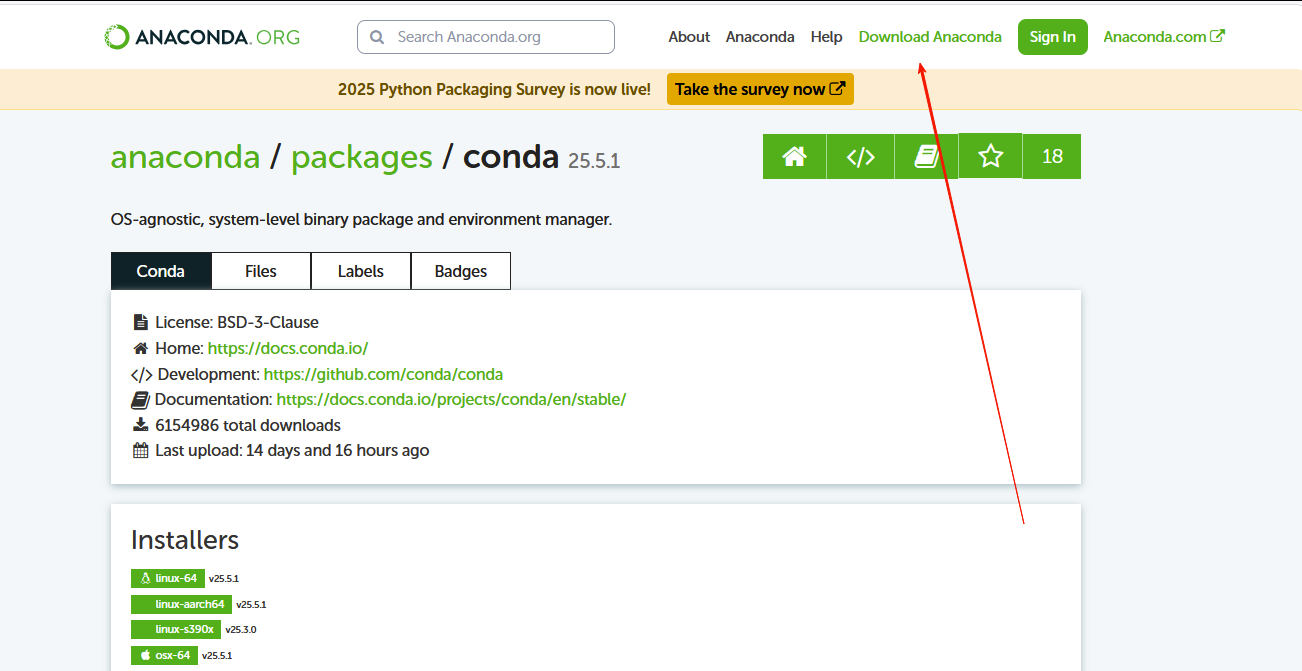Click the search magnifier icon
This screenshot has width=1302, height=671.
377,37
